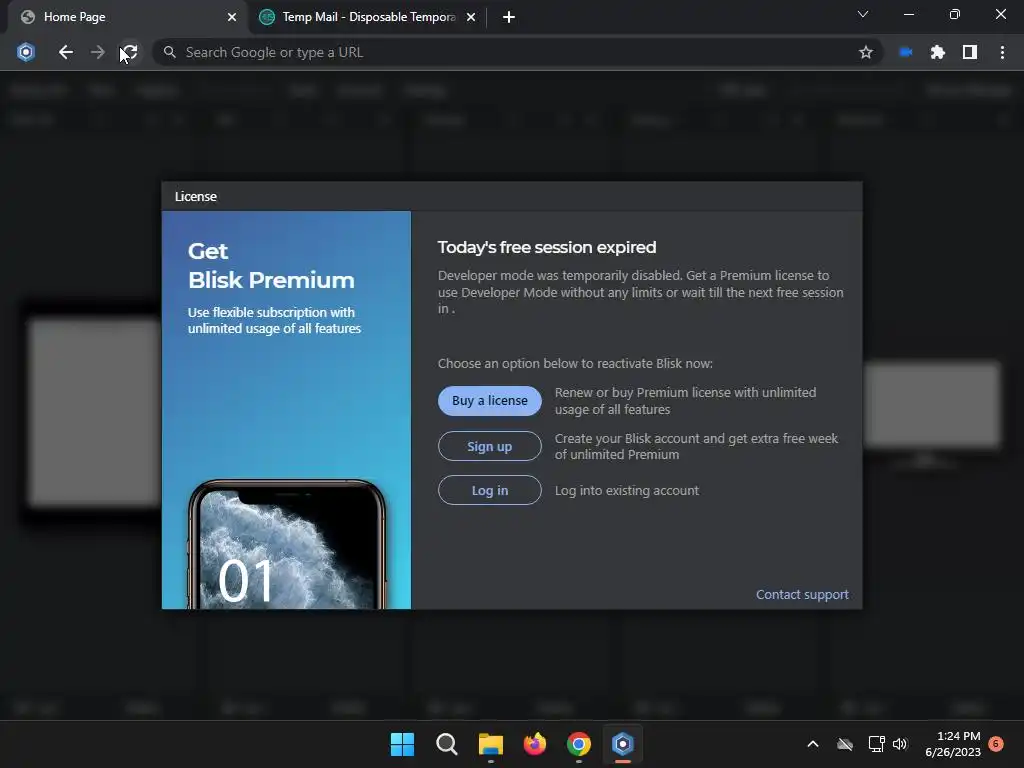Click 'Log into existing account' text
This screenshot has height=768, width=1024.
click(x=627, y=490)
